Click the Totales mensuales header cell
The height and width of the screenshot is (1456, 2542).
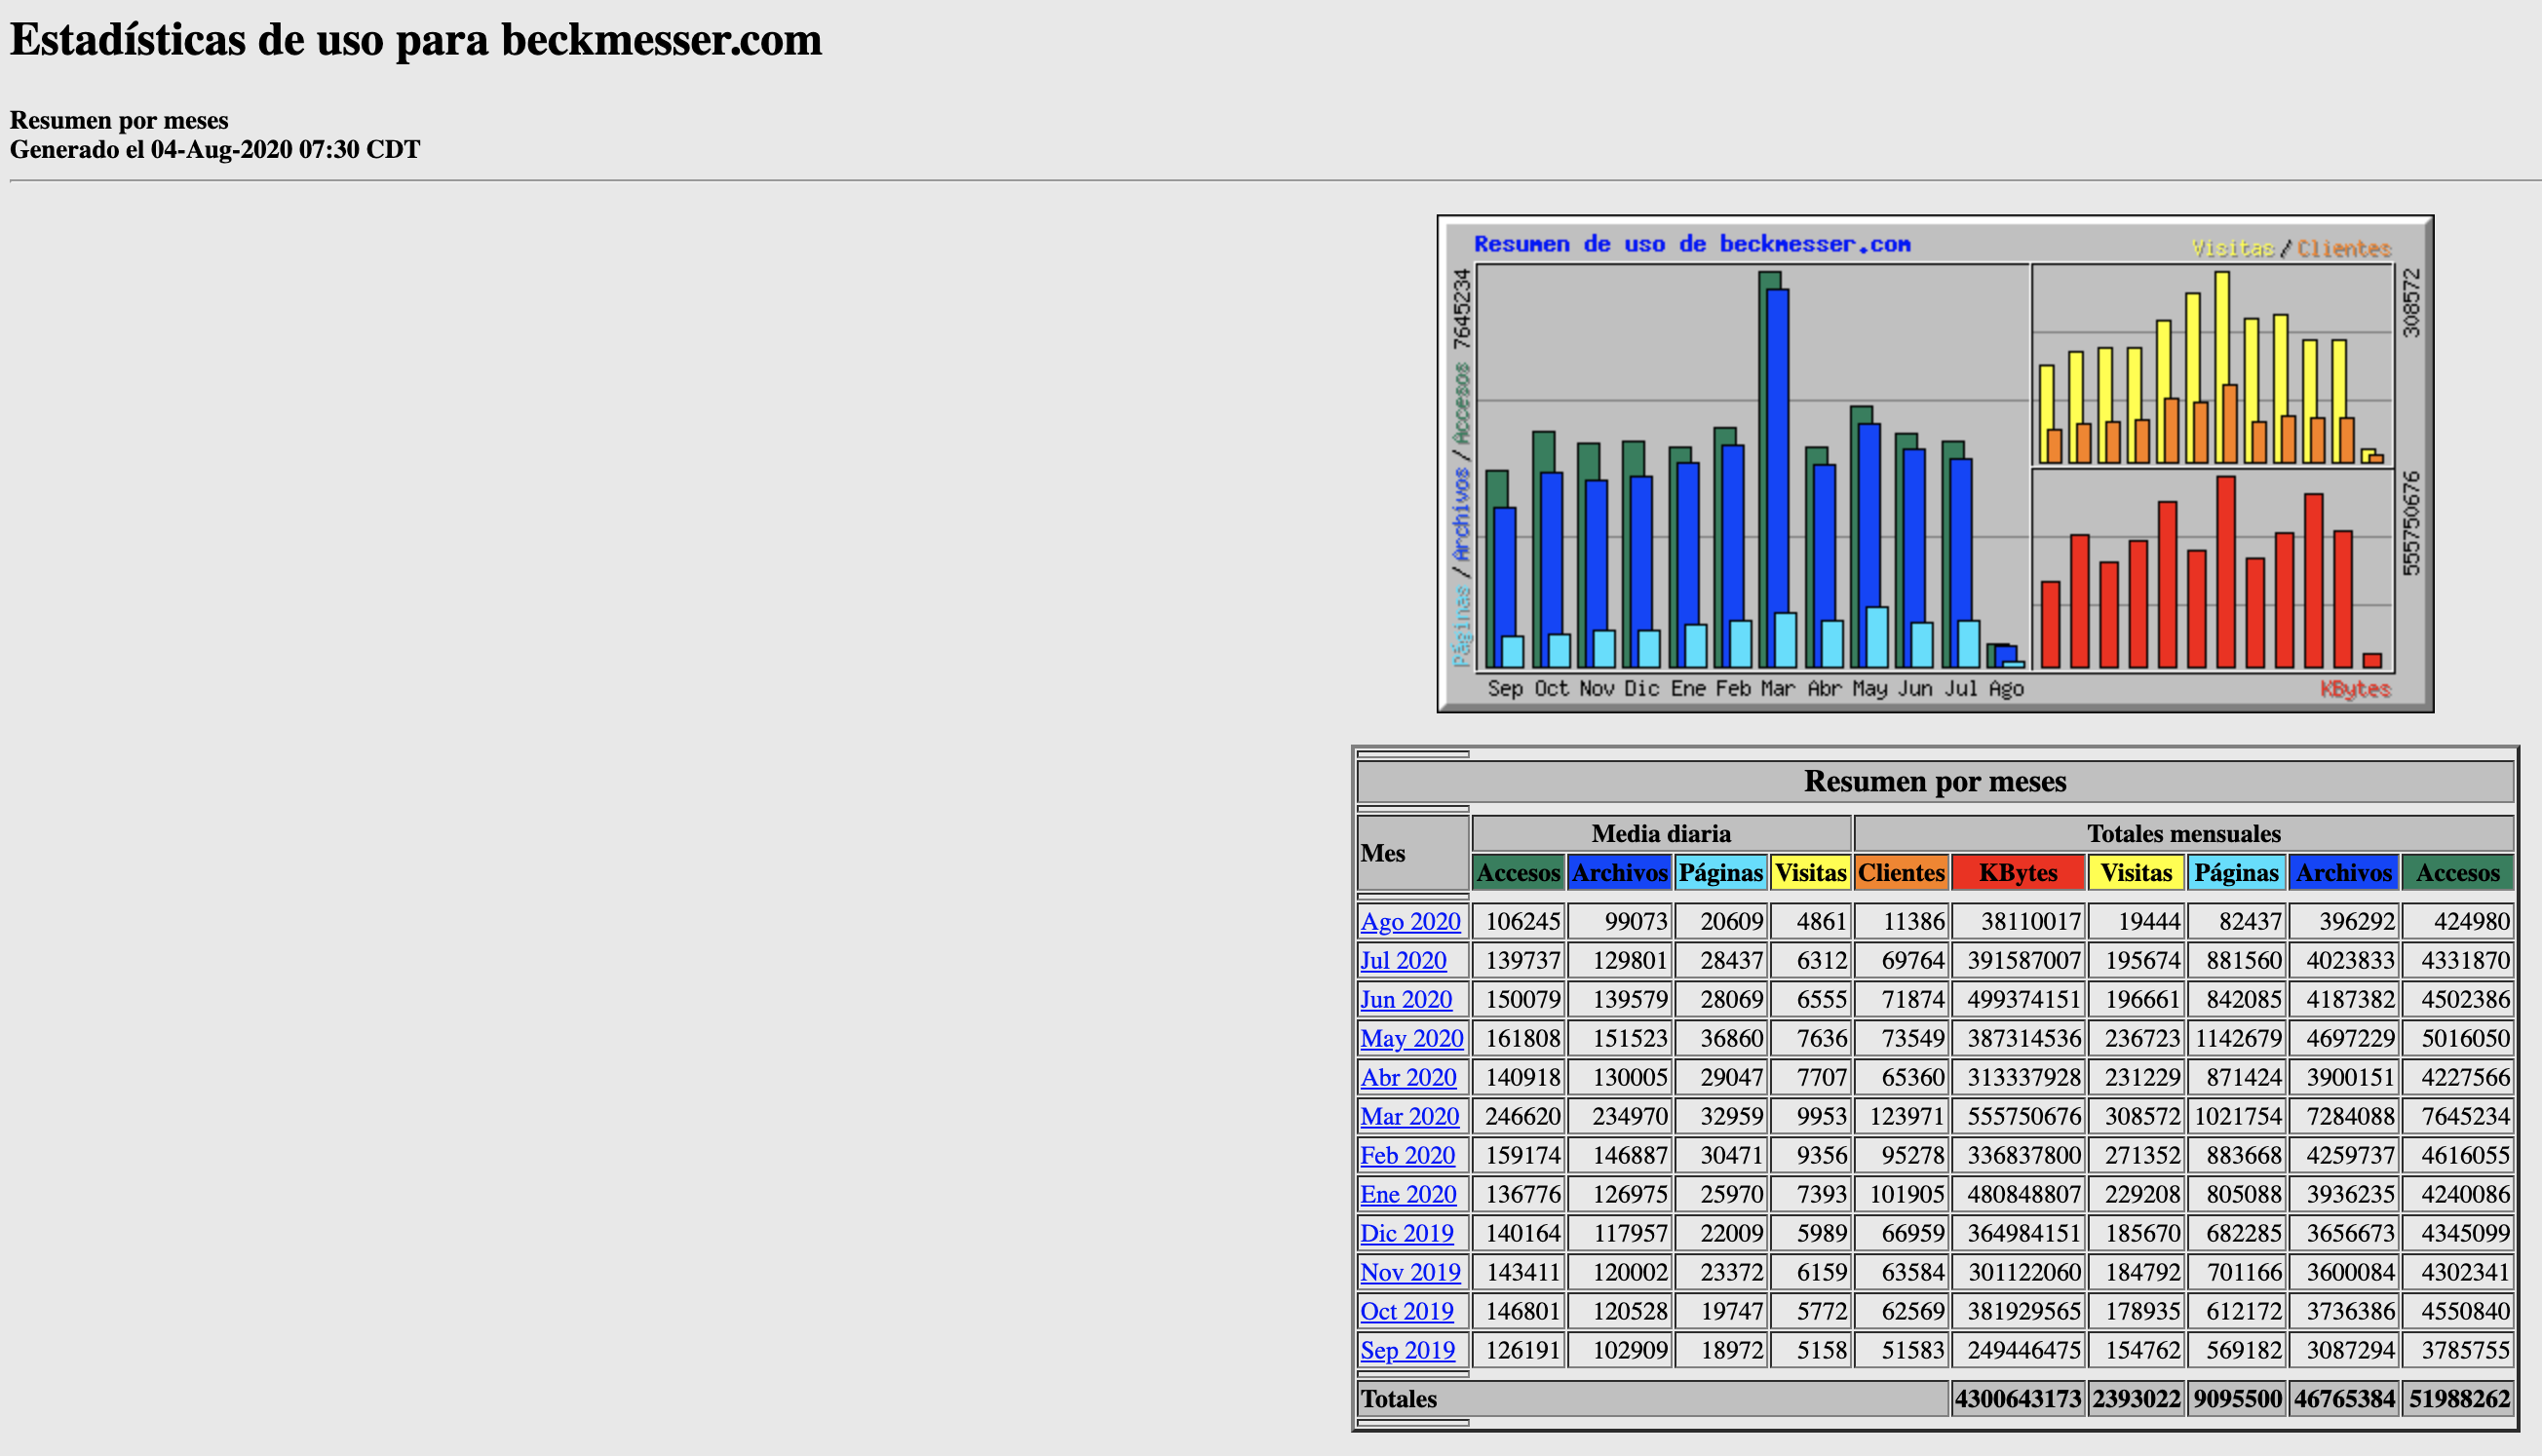[2183, 833]
